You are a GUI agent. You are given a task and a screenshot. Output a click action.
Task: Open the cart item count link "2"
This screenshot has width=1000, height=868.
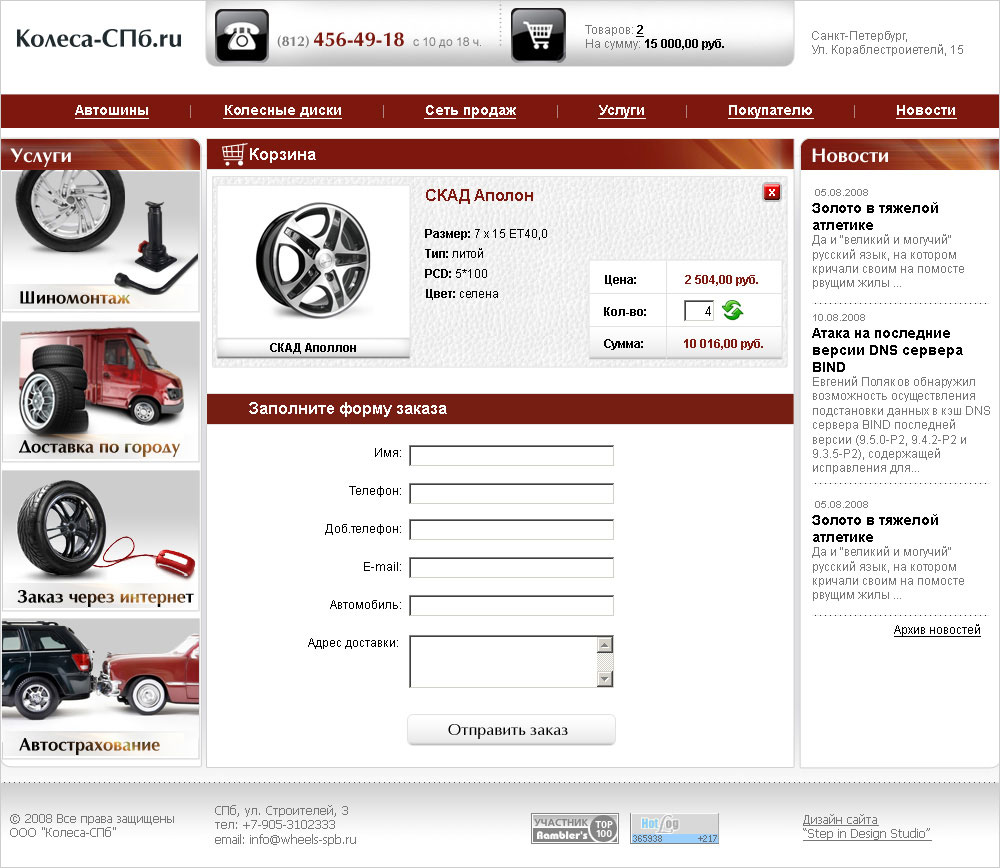click(x=640, y=29)
